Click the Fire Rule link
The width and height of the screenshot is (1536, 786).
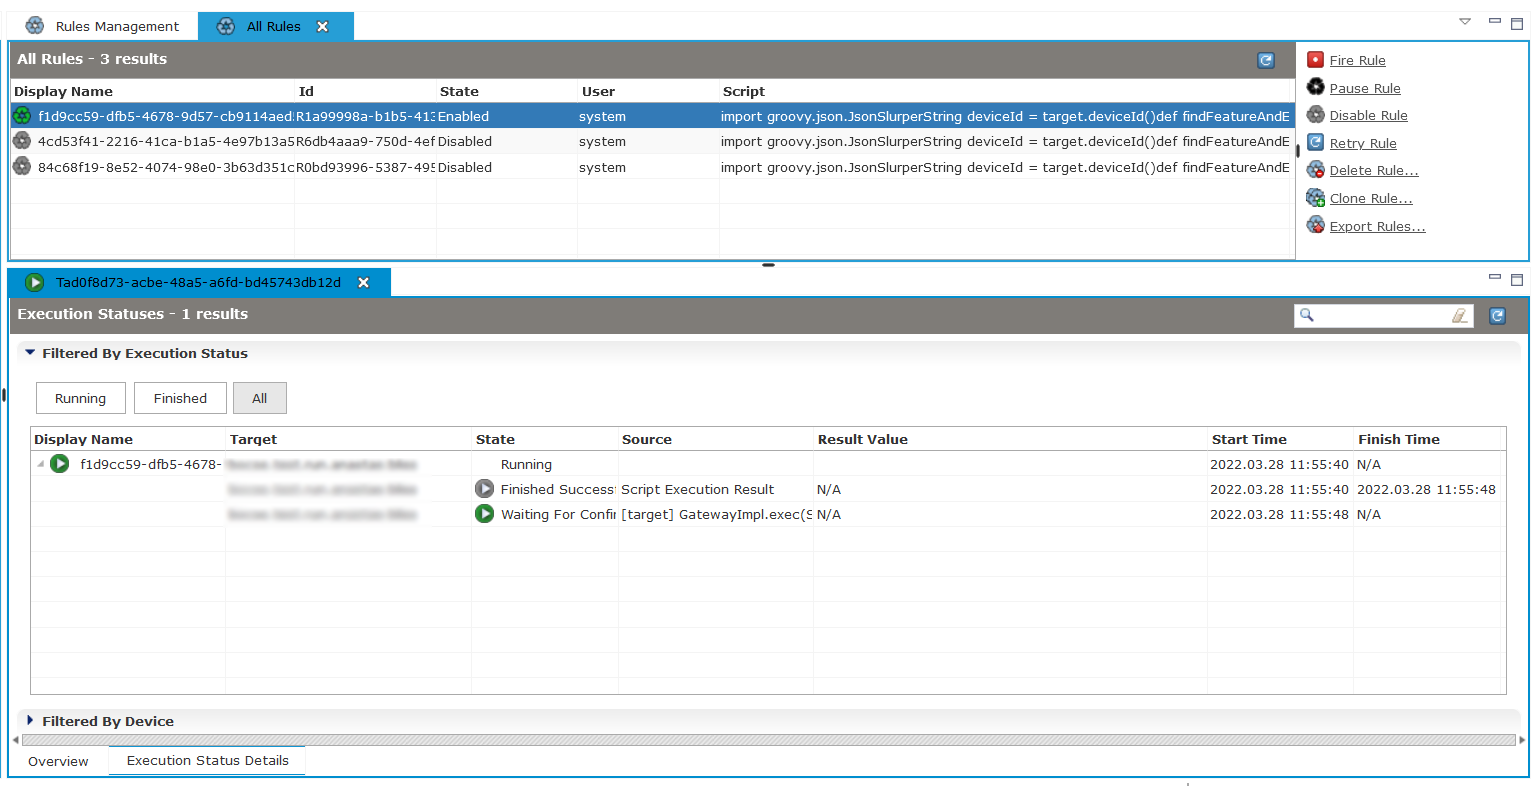(x=1357, y=61)
